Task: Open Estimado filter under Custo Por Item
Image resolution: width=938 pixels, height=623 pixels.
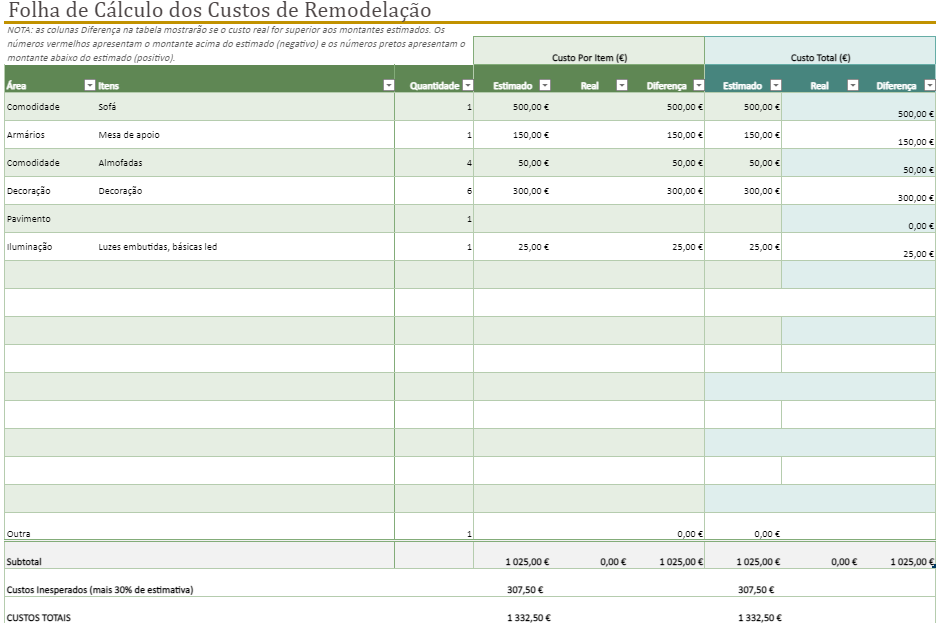Action: point(545,86)
